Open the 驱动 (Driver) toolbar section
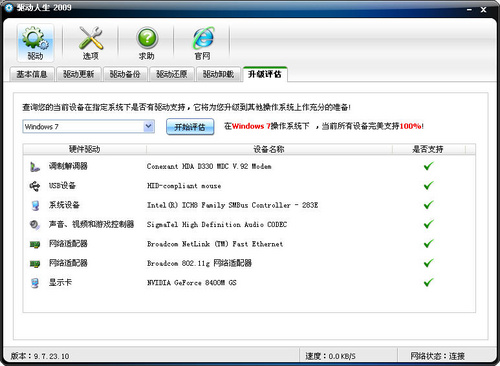500x366 pixels. [x=35, y=43]
